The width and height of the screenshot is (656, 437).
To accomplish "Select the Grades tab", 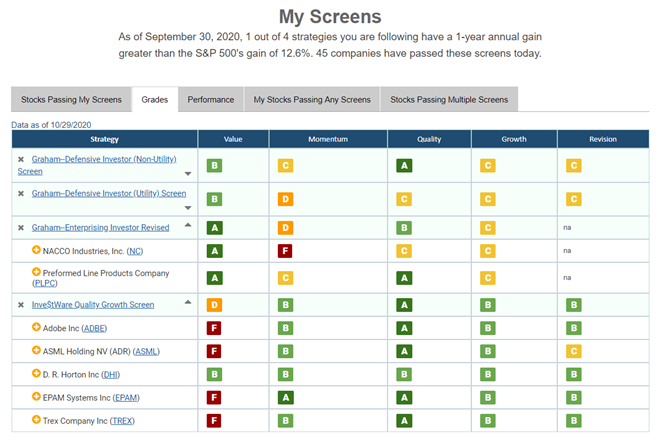I will 155,100.
